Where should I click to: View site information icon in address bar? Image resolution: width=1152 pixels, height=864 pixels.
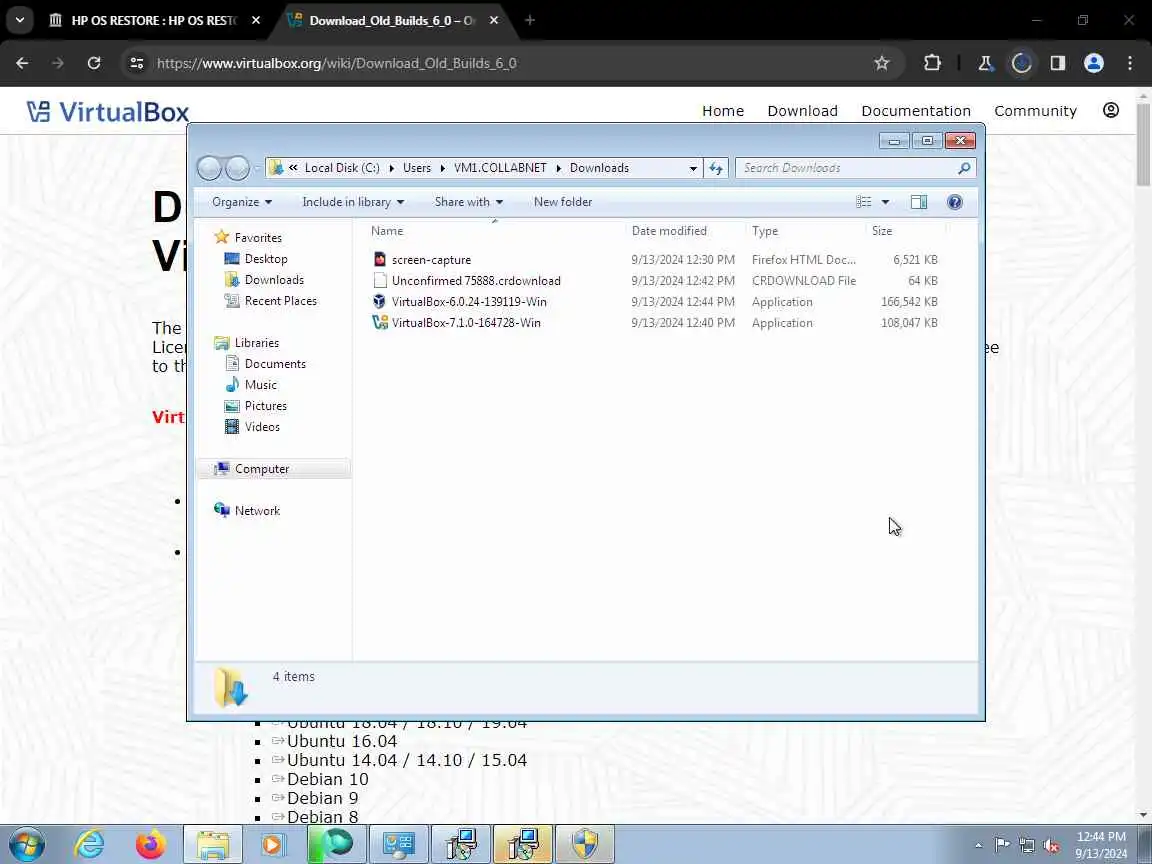click(x=137, y=63)
